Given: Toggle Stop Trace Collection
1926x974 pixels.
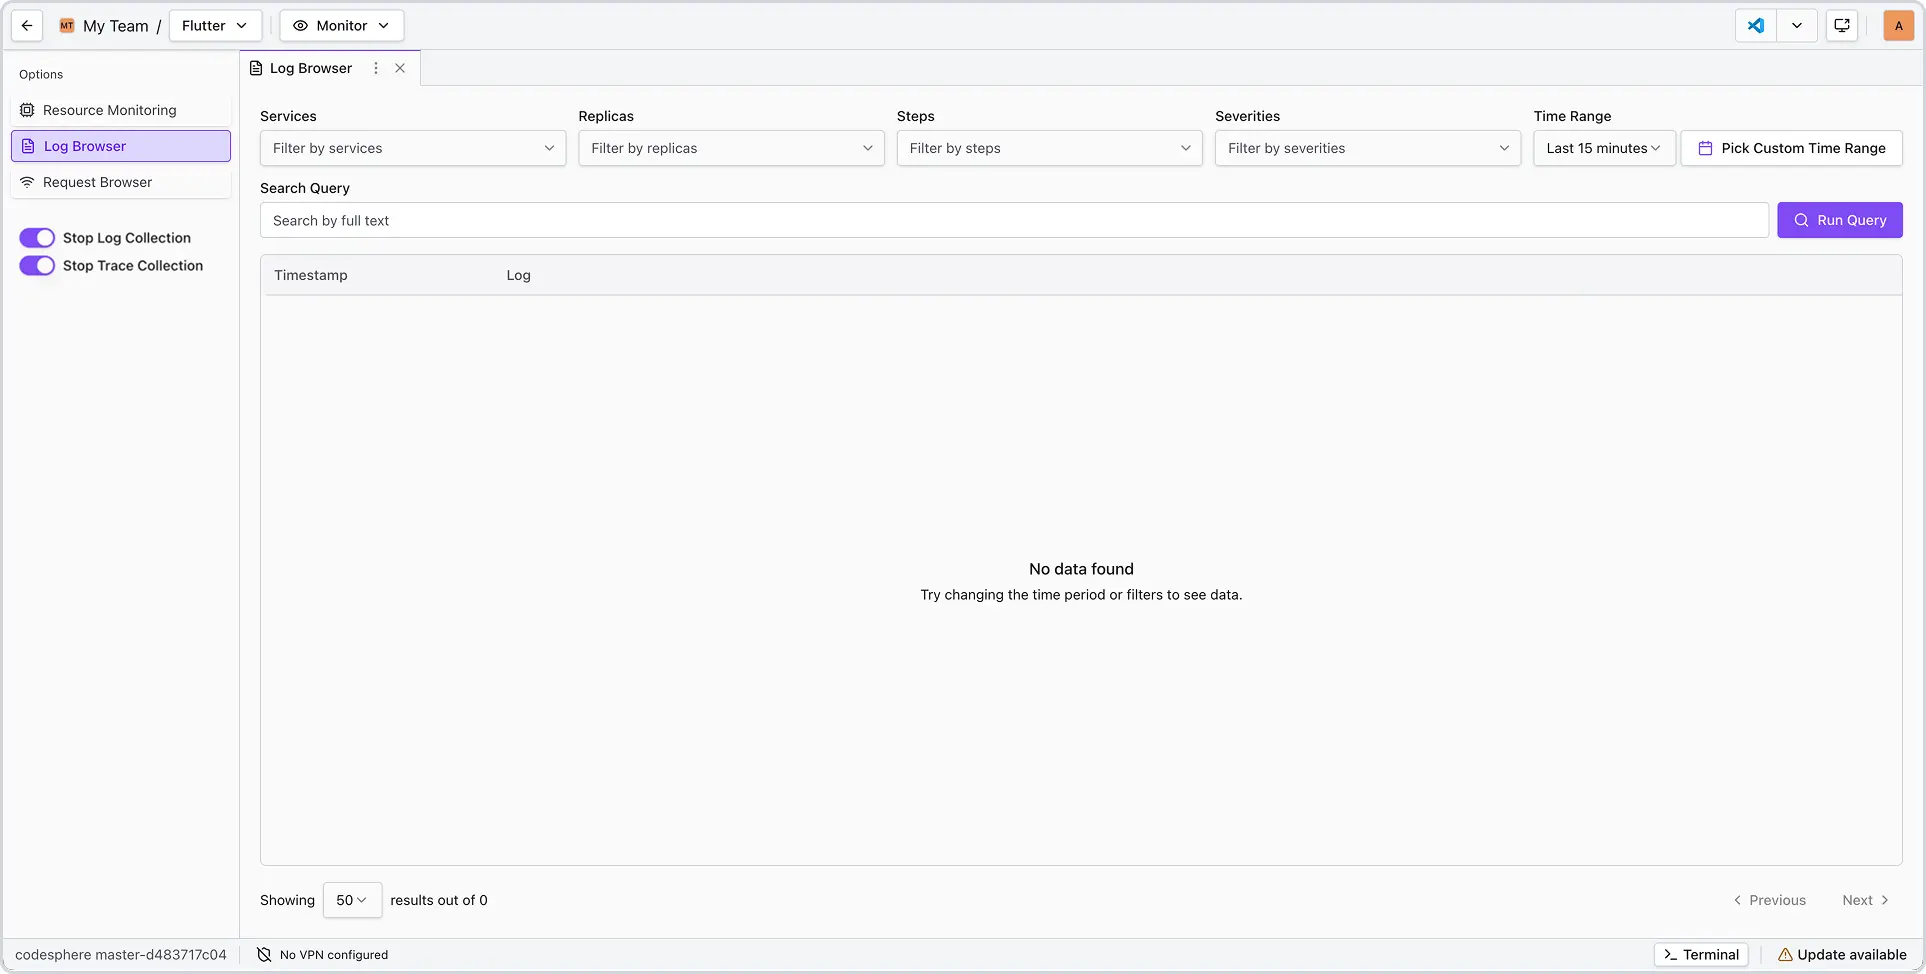Looking at the screenshot, I should [x=36, y=265].
